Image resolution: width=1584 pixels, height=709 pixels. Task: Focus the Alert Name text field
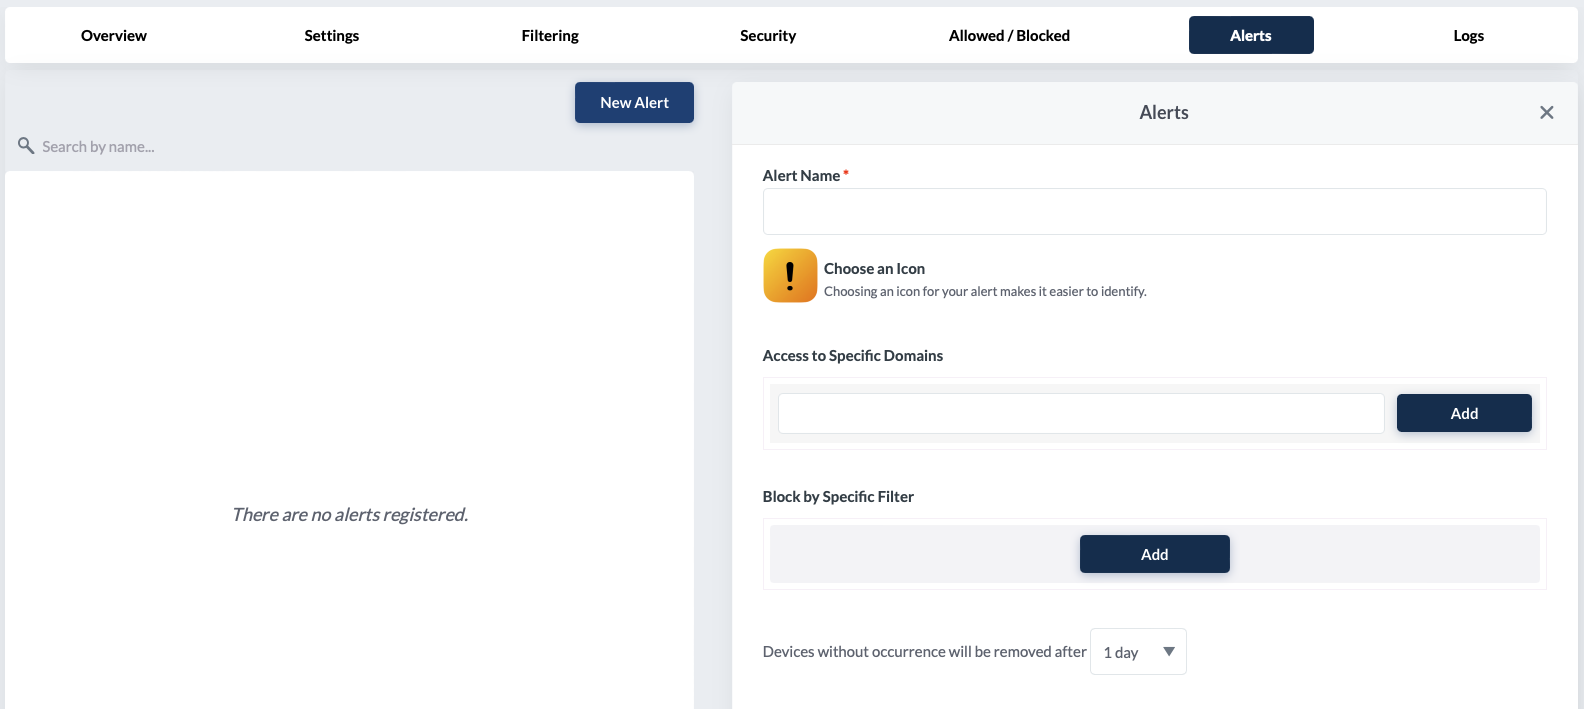click(1154, 212)
